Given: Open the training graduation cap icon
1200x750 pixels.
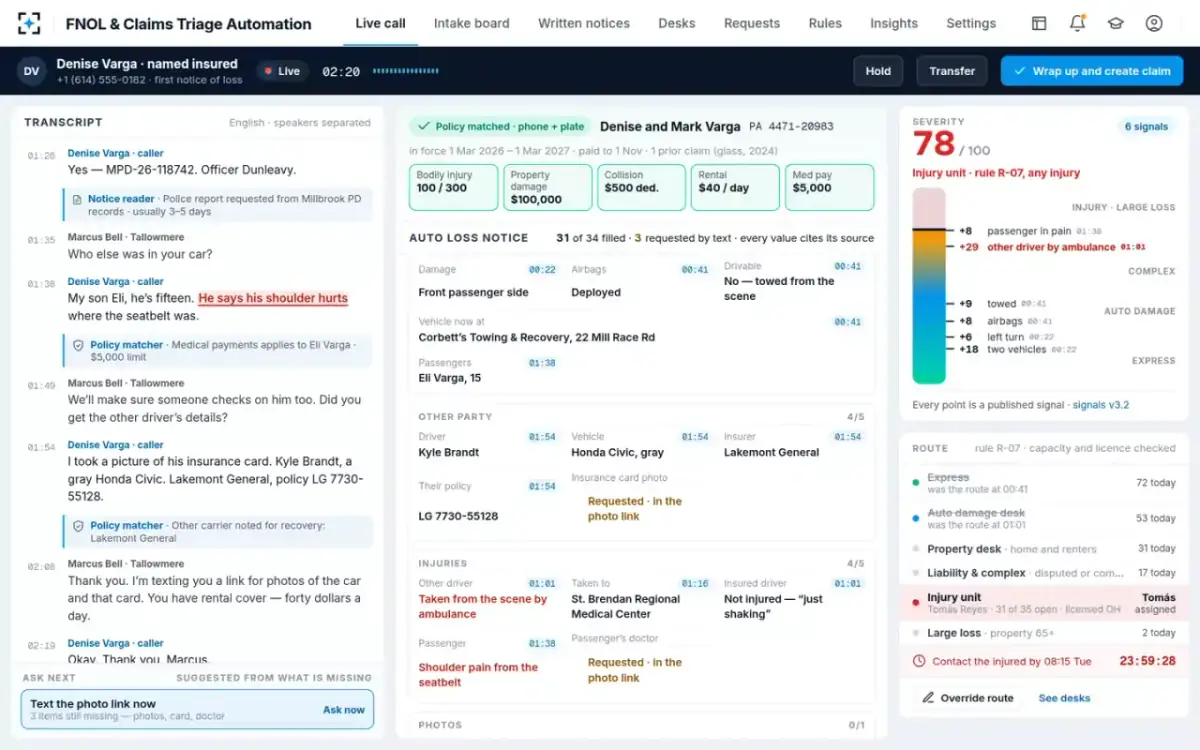Looking at the screenshot, I should point(1115,23).
